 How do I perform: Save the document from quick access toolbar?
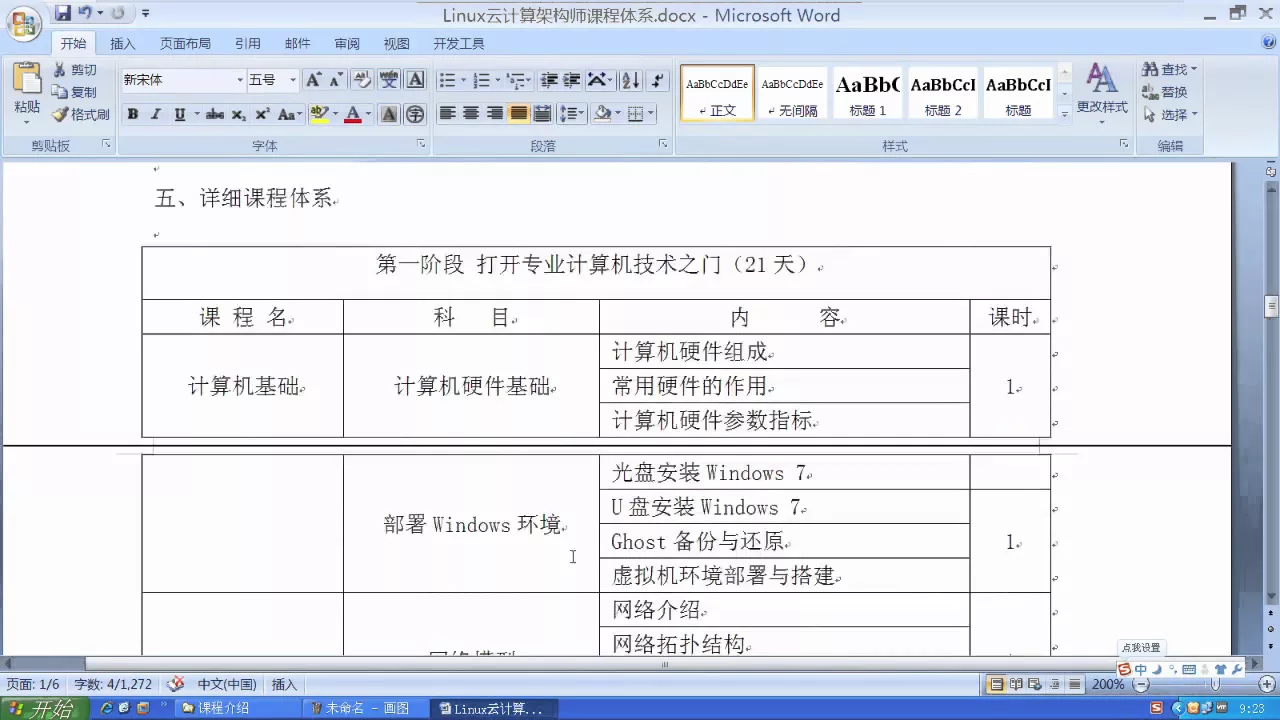tap(63, 13)
